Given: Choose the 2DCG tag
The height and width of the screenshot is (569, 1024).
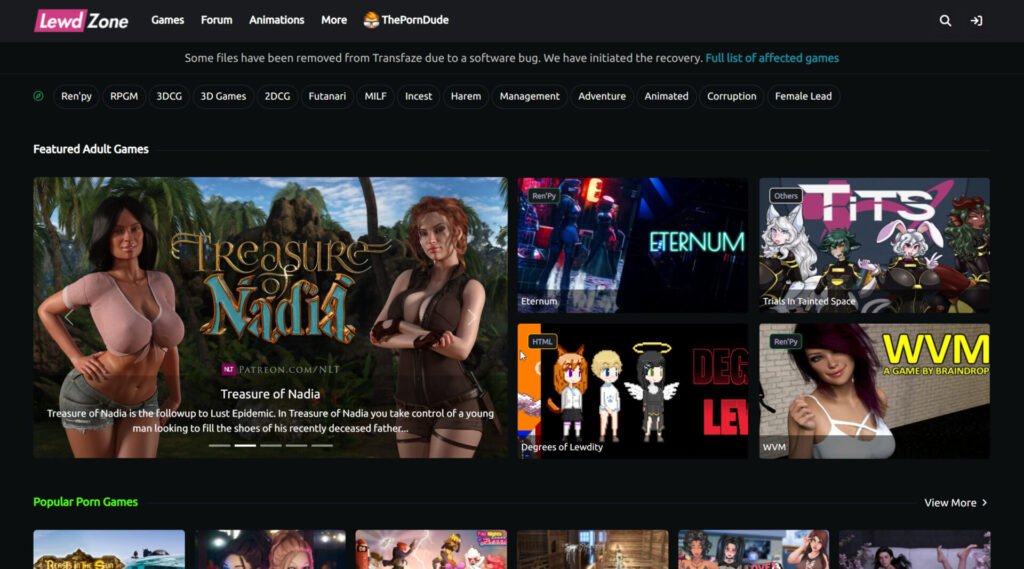Looking at the screenshot, I should 278,96.
